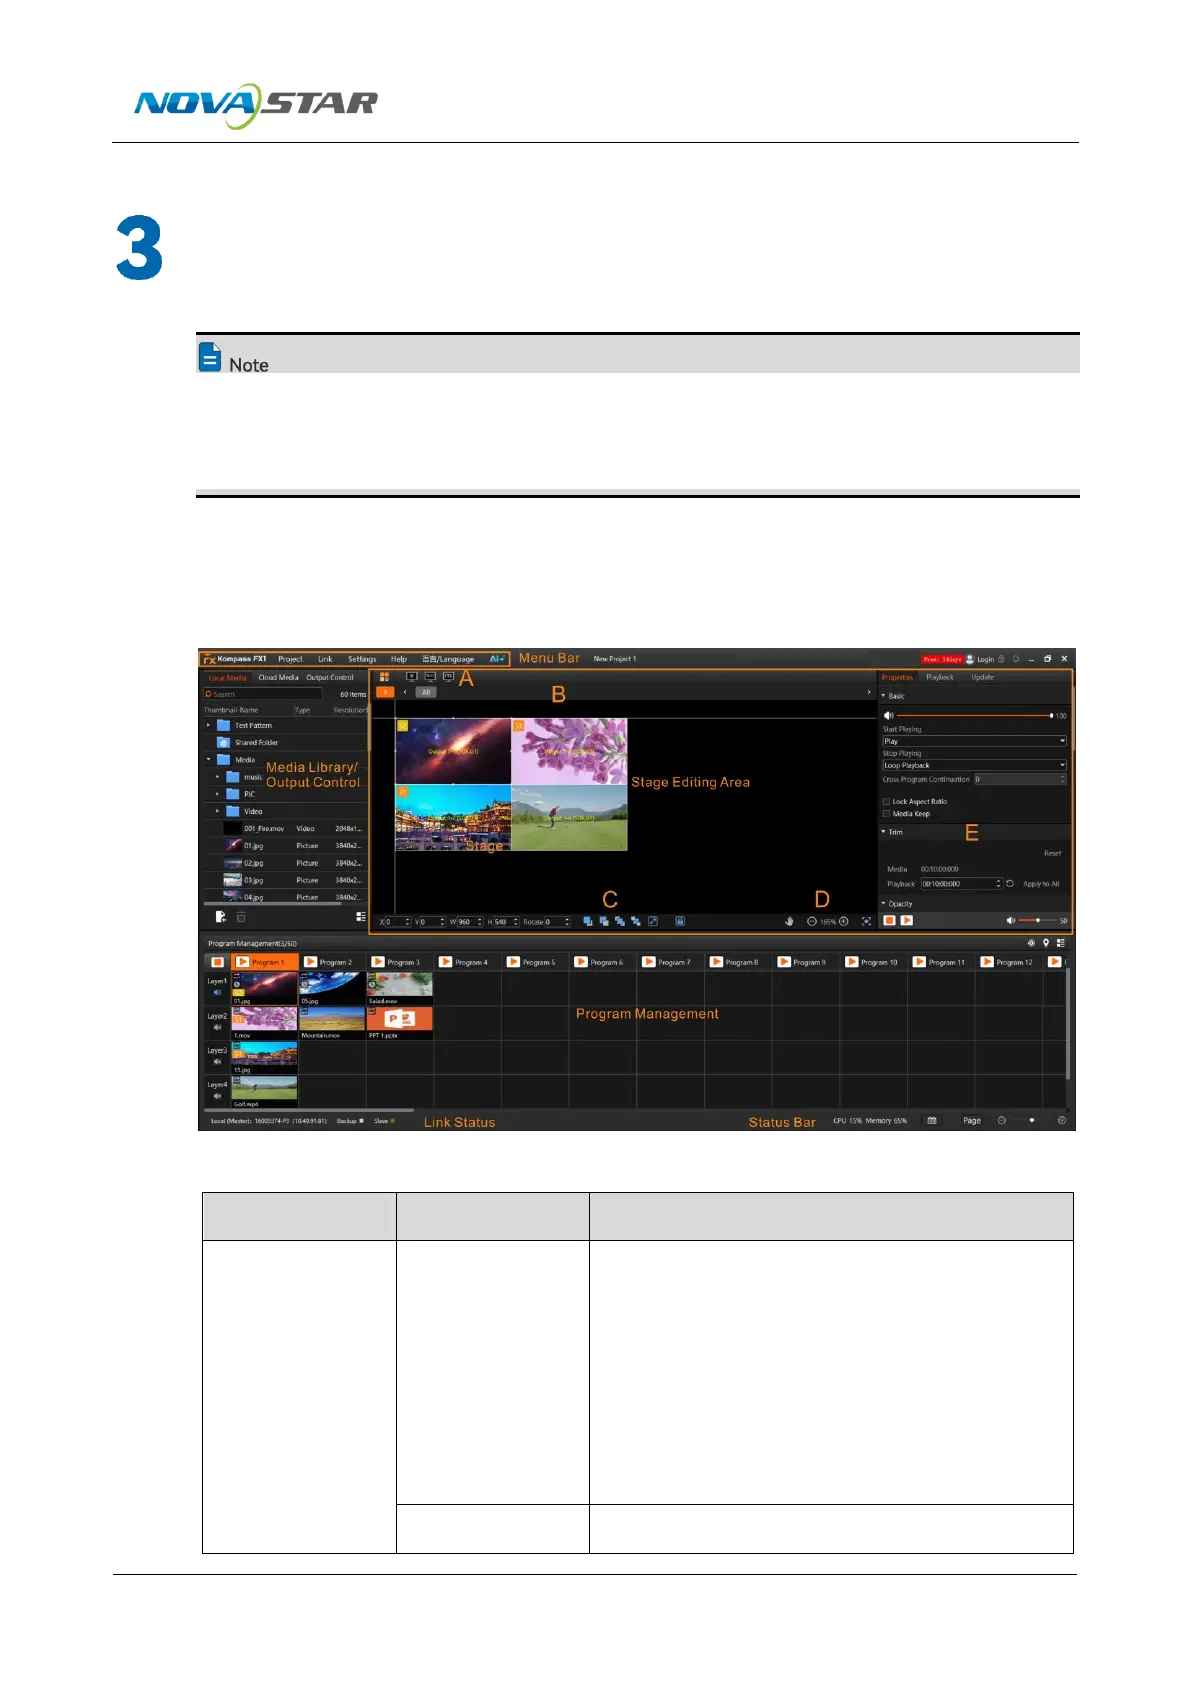This screenshot has width=1191, height=1684.
Task: Click the orange add stage plus button
Action: [x=384, y=692]
